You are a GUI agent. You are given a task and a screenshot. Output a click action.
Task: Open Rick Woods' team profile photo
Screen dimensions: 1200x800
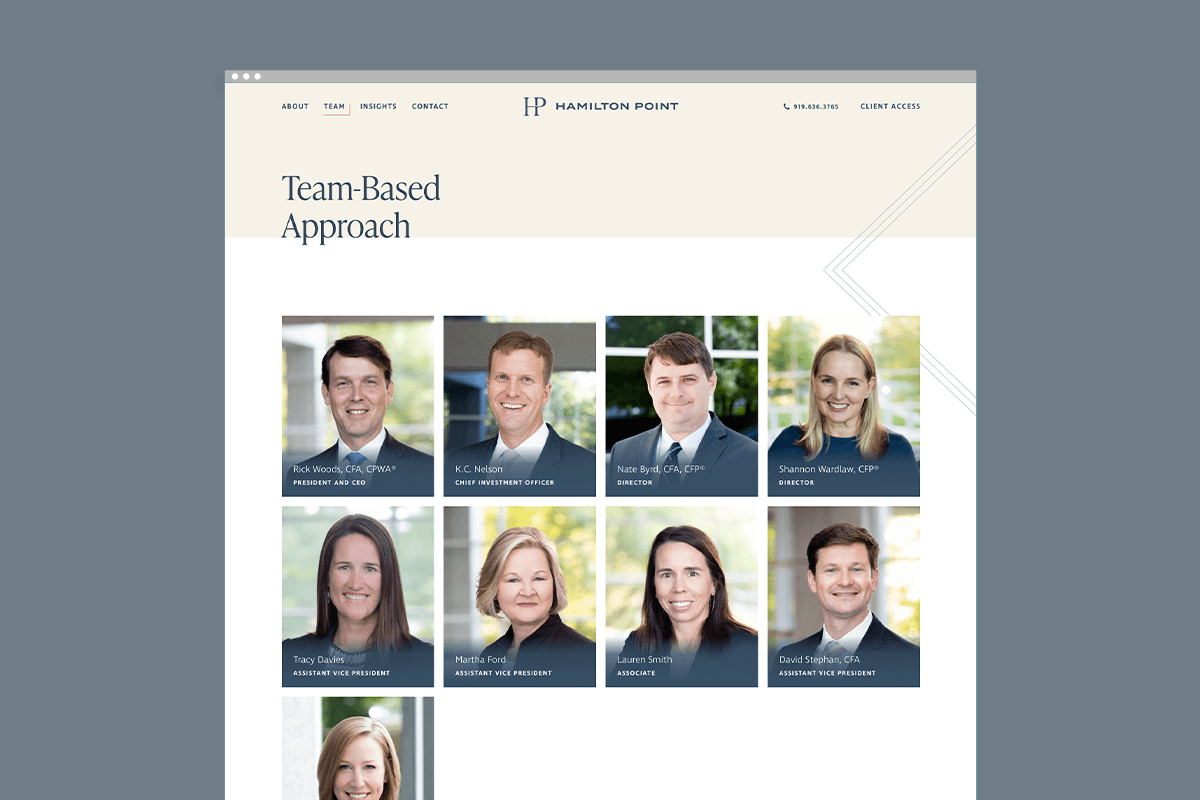[x=358, y=406]
